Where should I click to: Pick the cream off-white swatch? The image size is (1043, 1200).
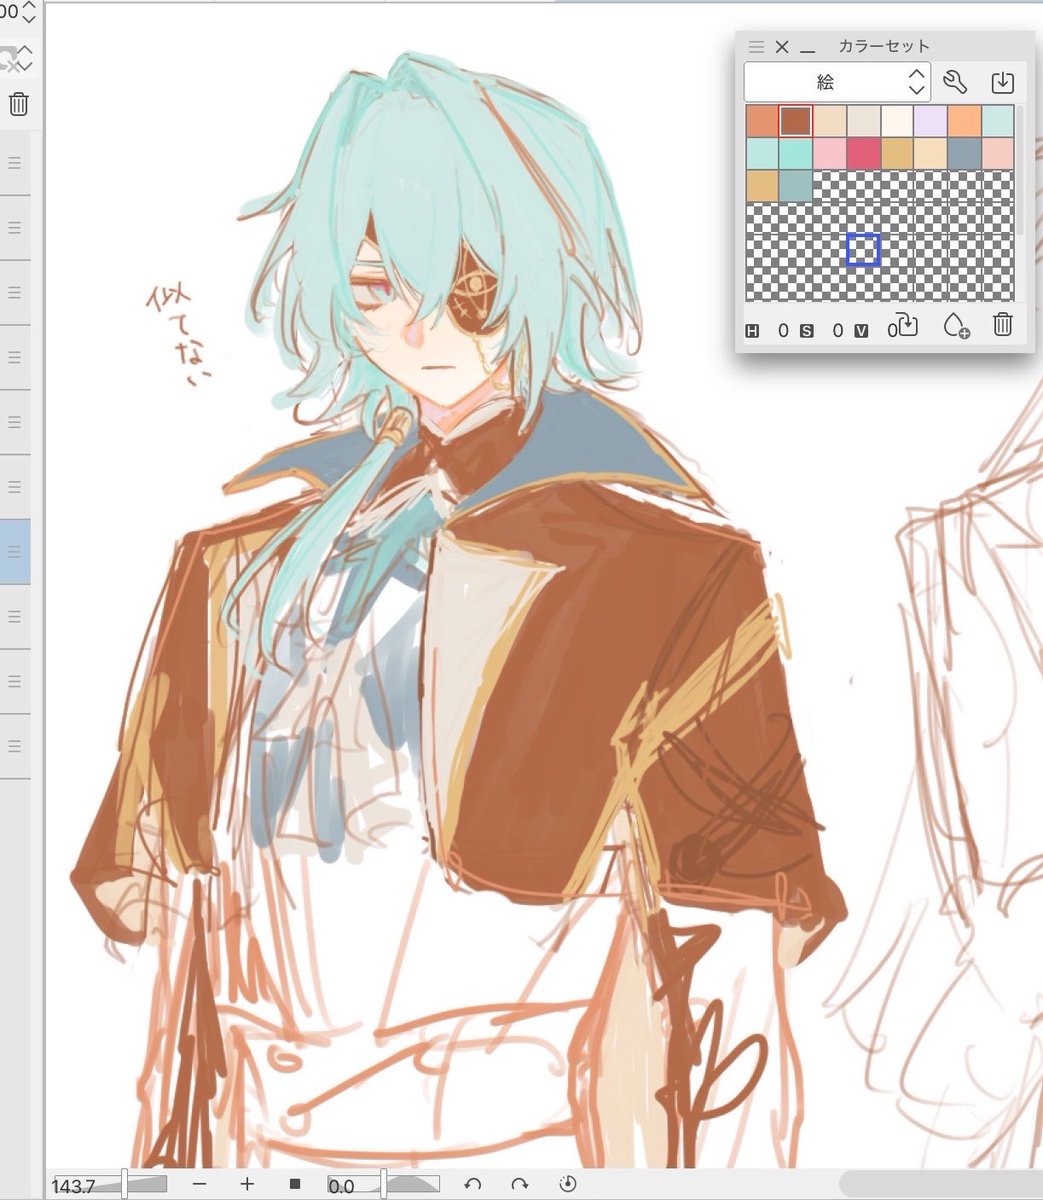coord(897,121)
